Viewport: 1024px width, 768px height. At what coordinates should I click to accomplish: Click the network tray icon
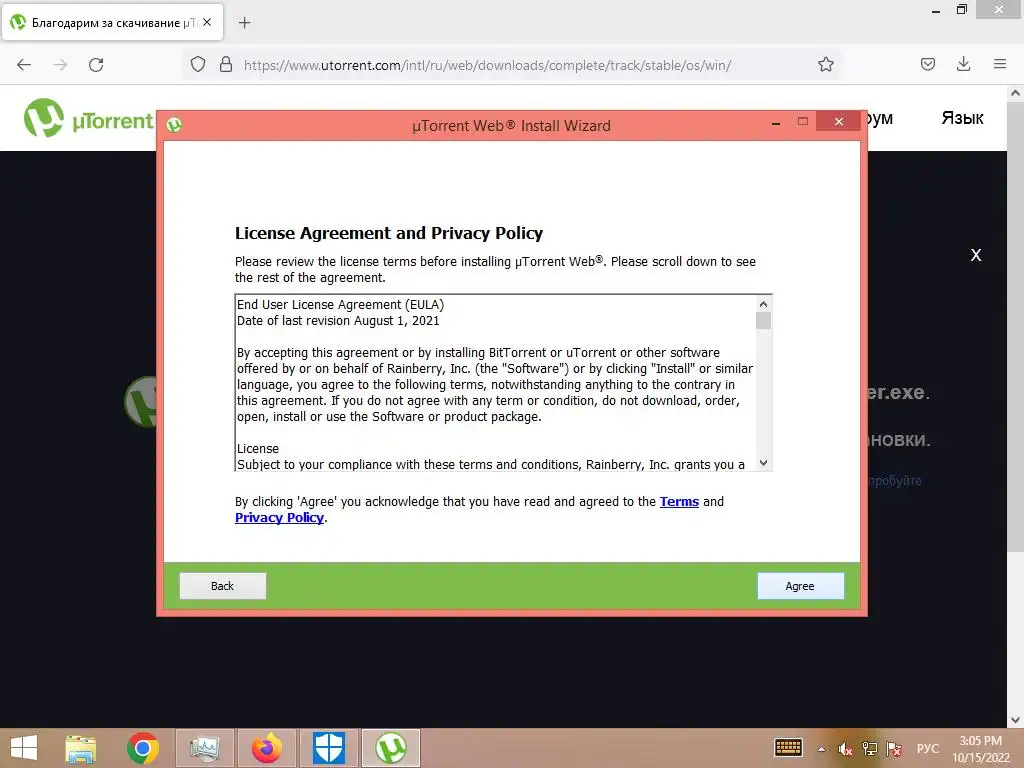coord(869,748)
